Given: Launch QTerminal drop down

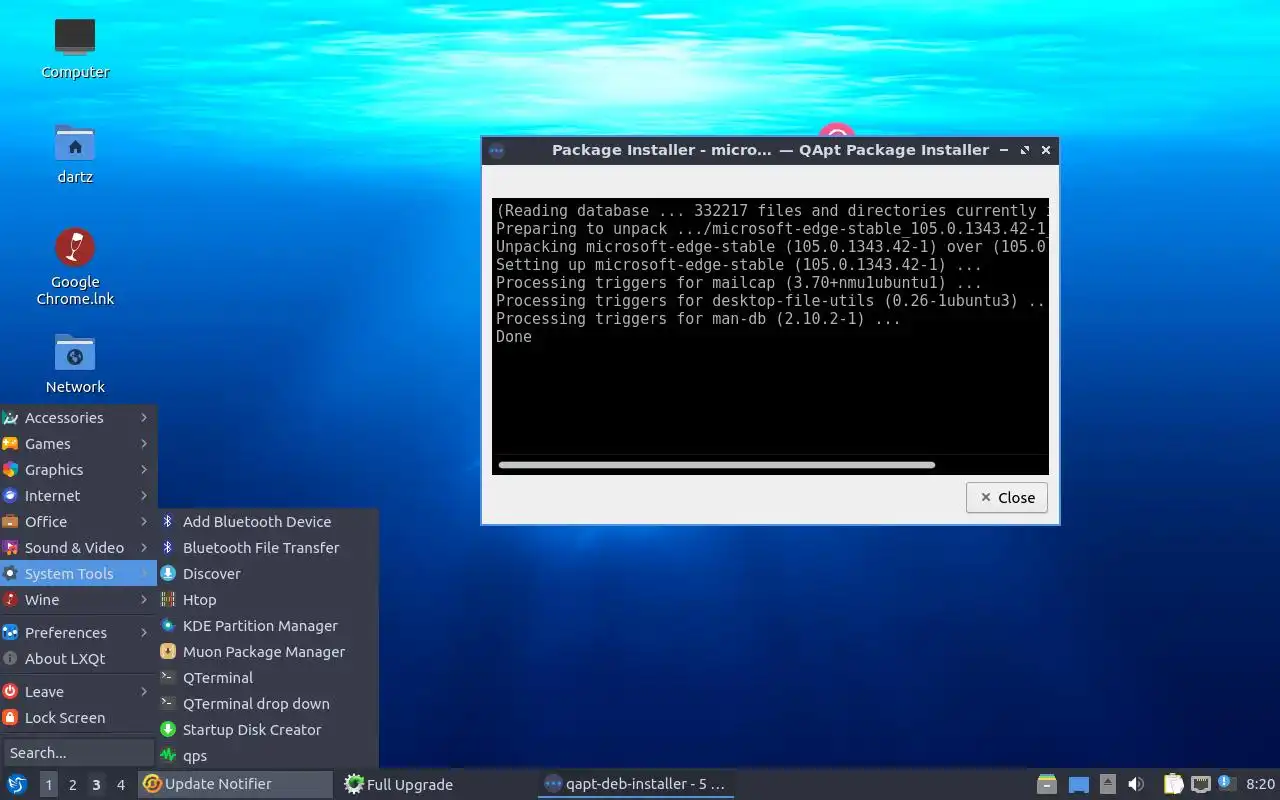Looking at the screenshot, I should coord(268,703).
